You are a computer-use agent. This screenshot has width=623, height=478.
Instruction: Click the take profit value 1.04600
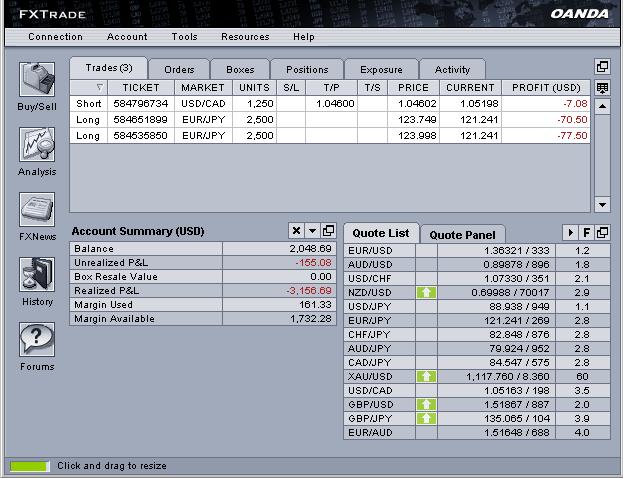[335, 104]
